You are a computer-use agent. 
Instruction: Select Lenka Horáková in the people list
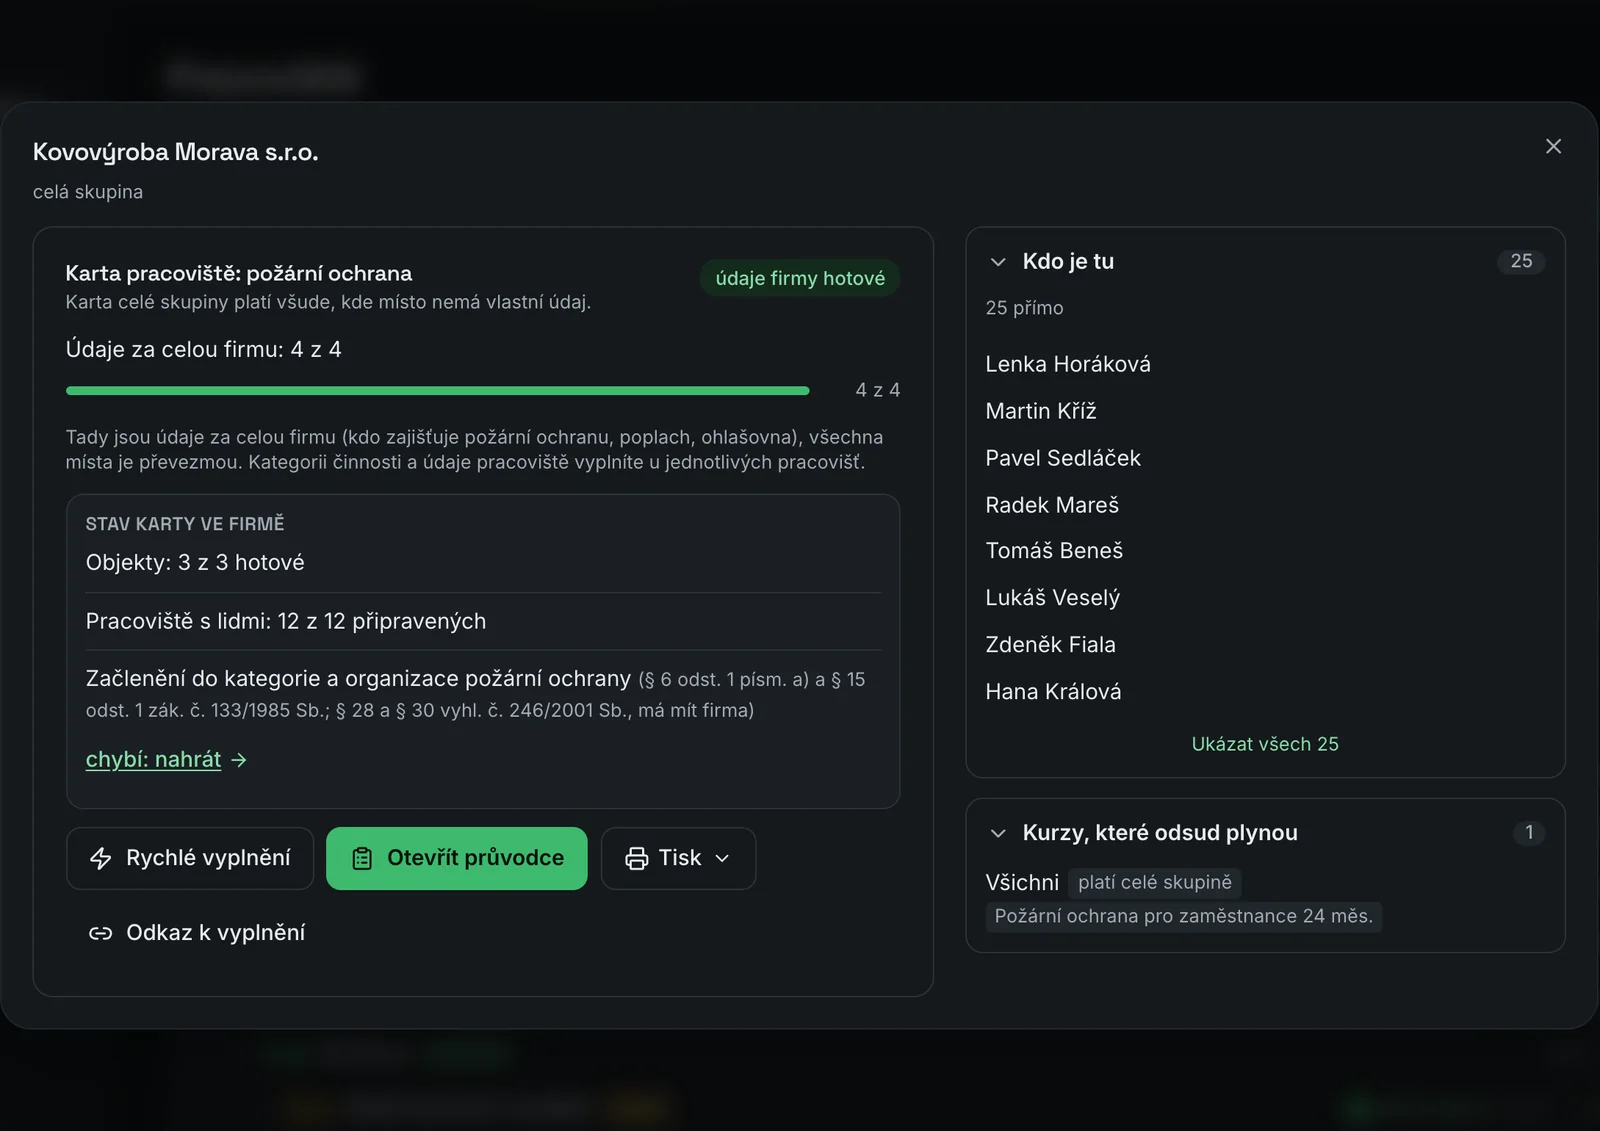coord(1068,364)
